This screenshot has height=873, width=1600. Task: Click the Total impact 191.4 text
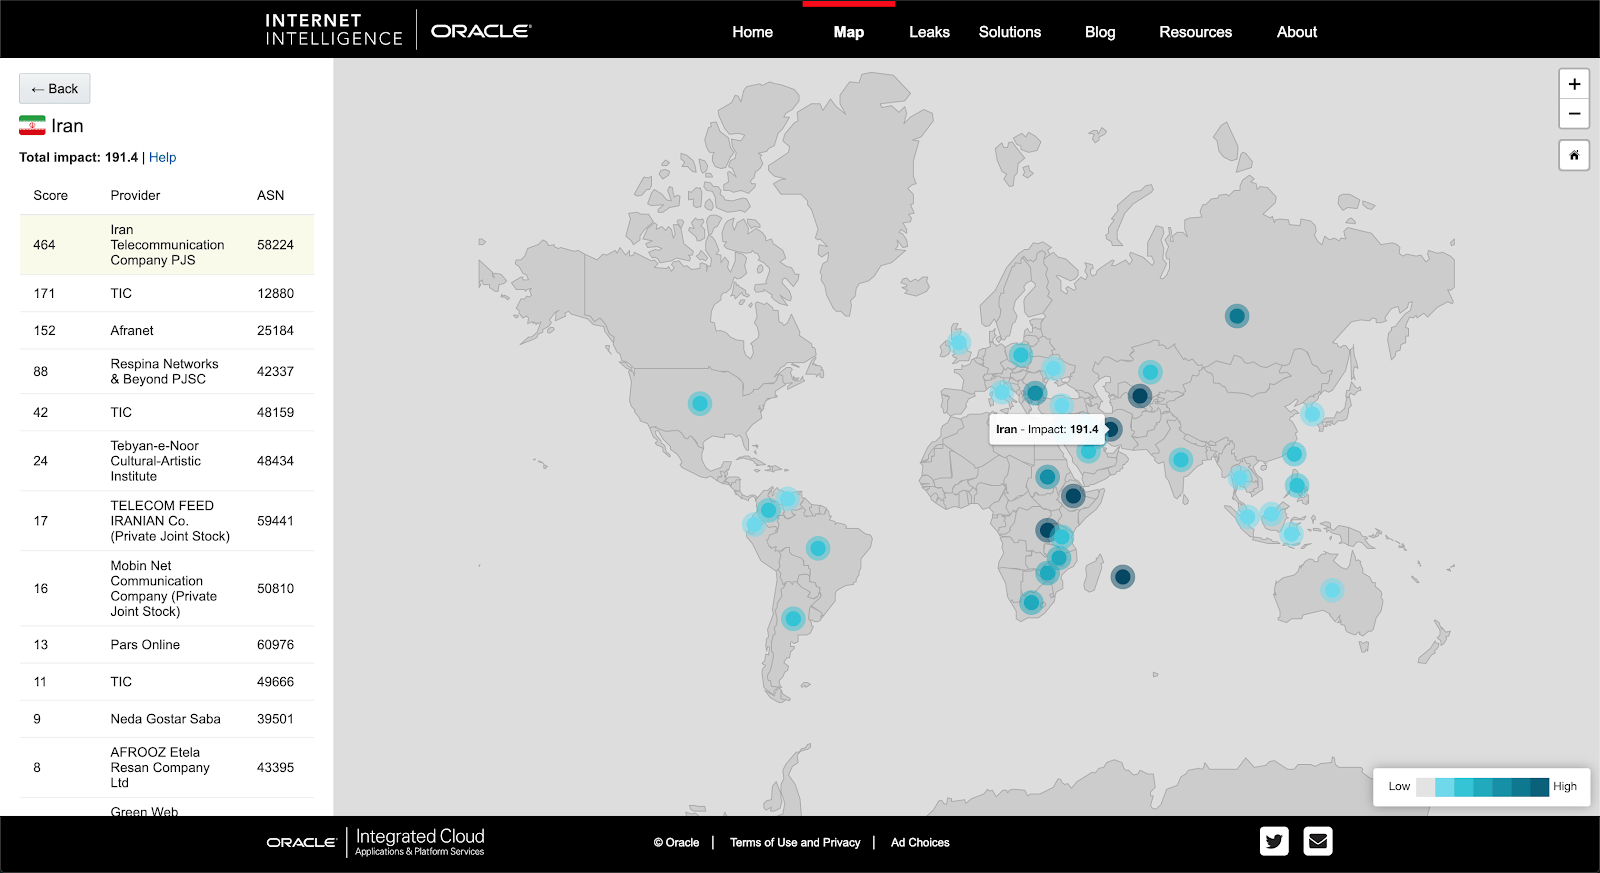tap(79, 157)
